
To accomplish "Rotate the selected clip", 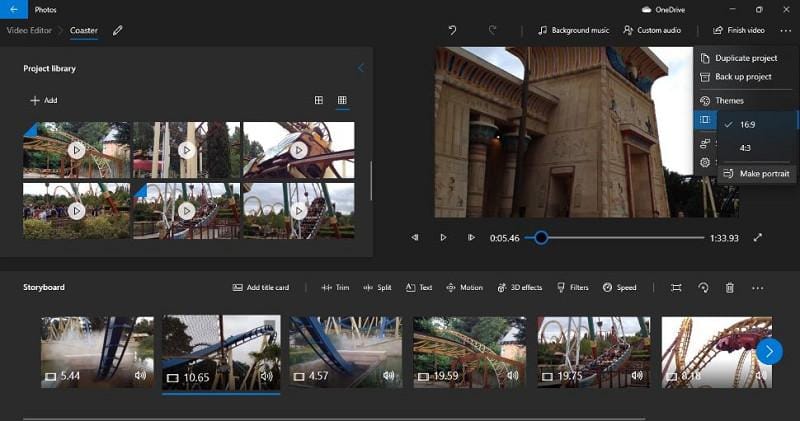I will click(x=703, y=288).
